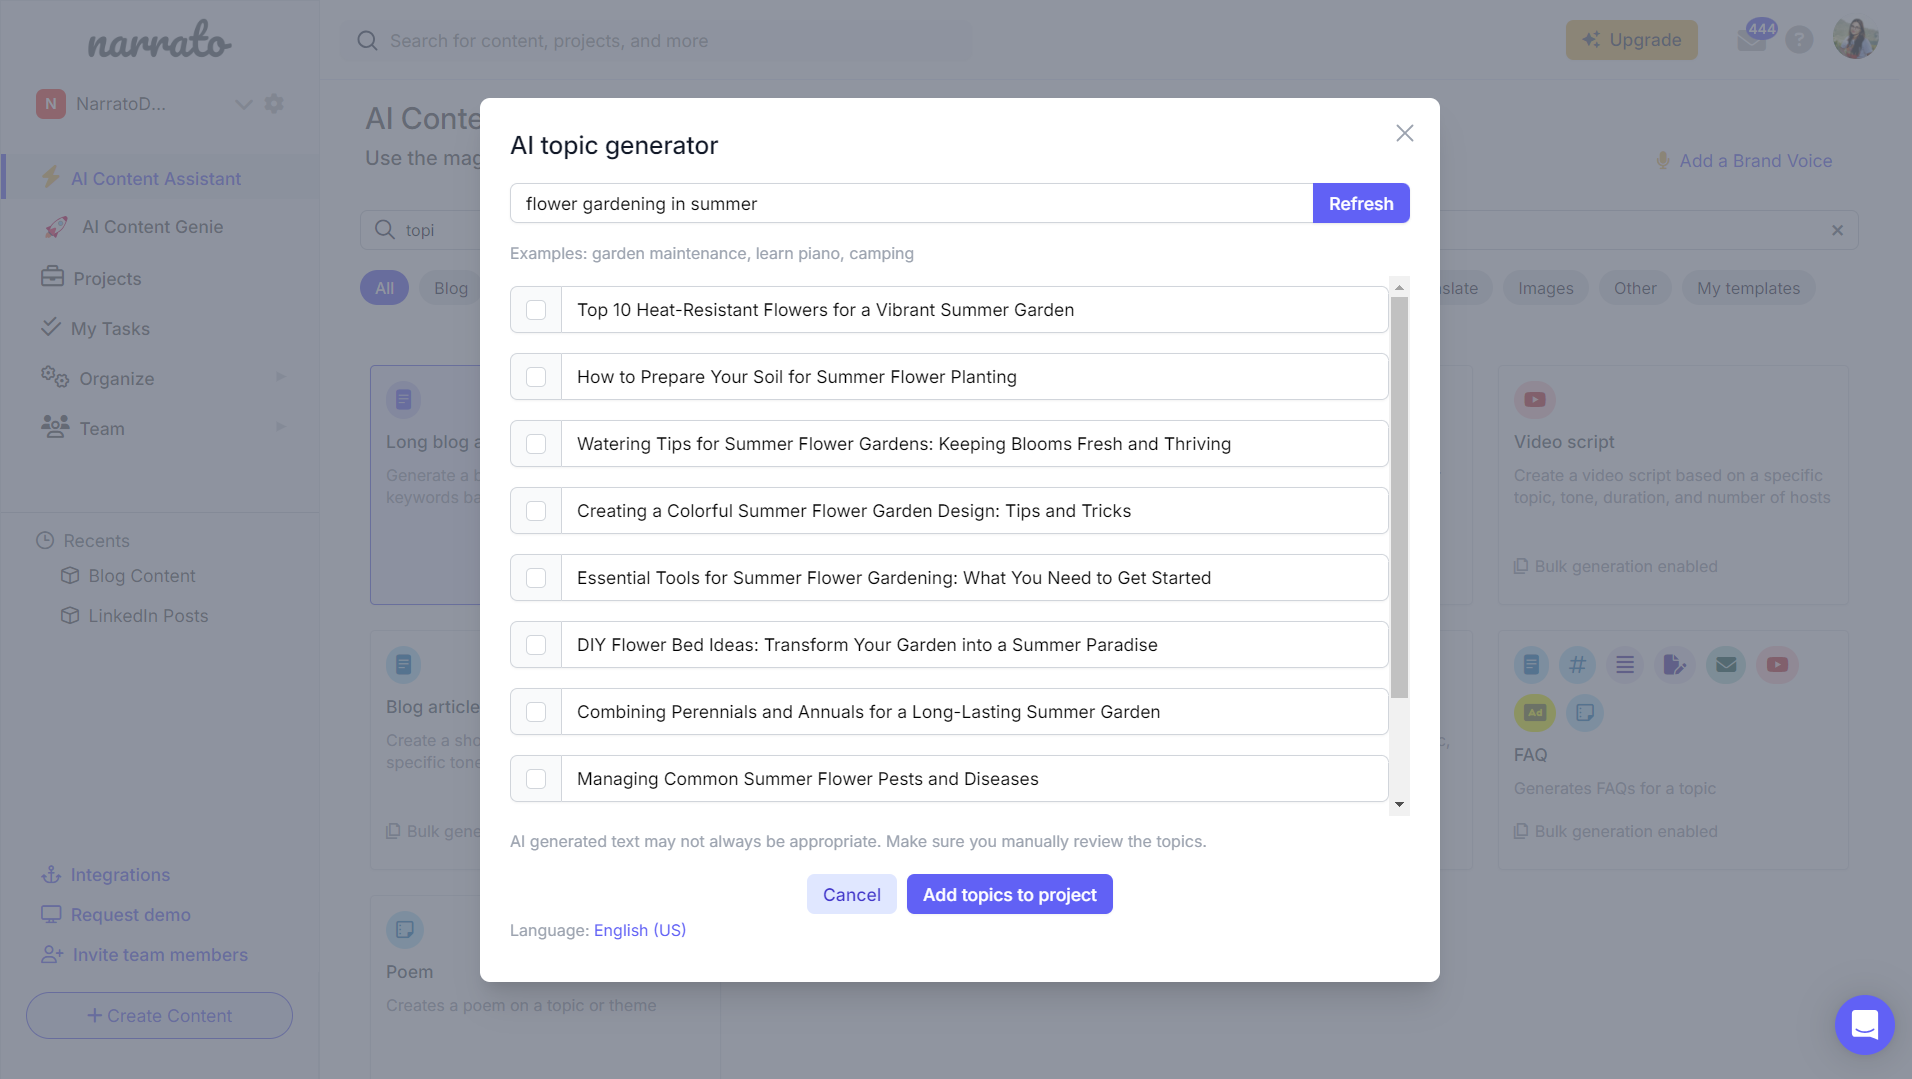Open Projects from the sidebar
Viewport: 1912px width, 1079px height.
(107, 278)
